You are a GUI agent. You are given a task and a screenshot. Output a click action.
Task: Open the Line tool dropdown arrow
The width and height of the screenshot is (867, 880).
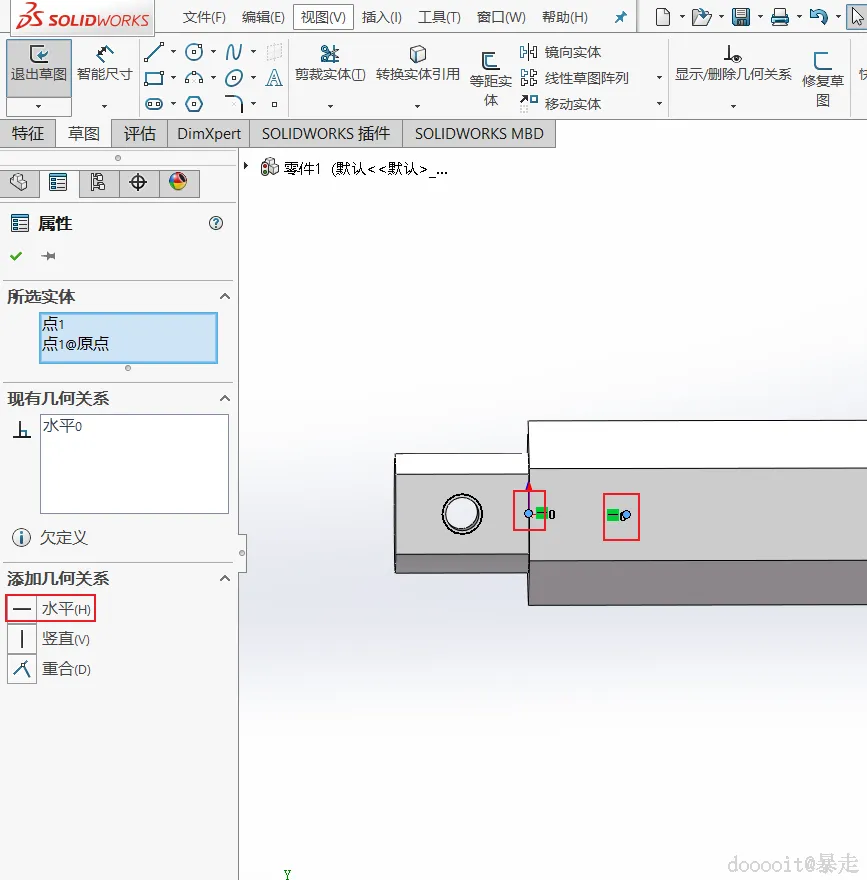pyautogui.click(x=173, y=52)
